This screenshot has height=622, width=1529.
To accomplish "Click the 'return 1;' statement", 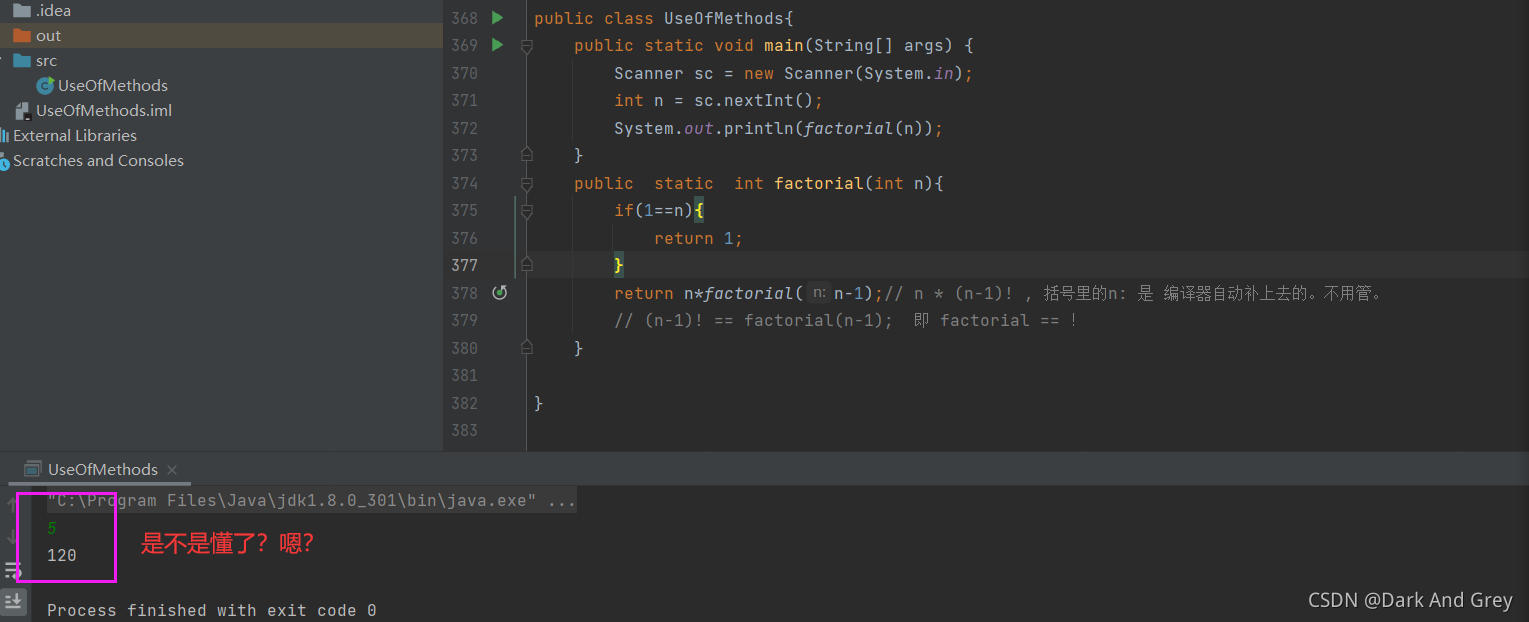I will coord(698,238).
